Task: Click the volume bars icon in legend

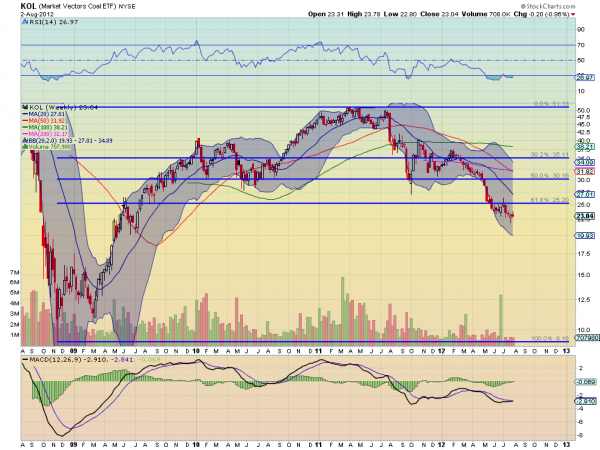Action: pyautogui.click(x=25, y=147)
